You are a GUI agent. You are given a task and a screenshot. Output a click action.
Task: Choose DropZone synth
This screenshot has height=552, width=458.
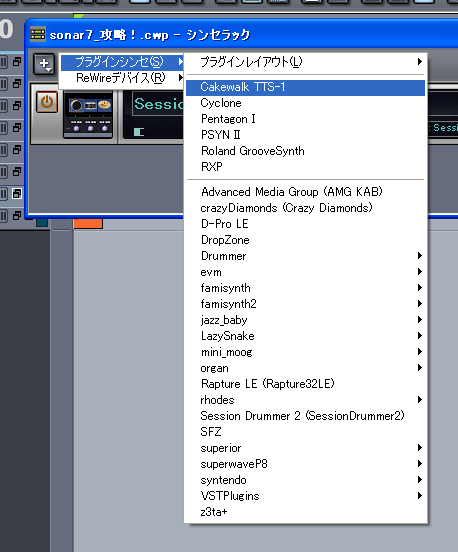click(x=306, y=240)
